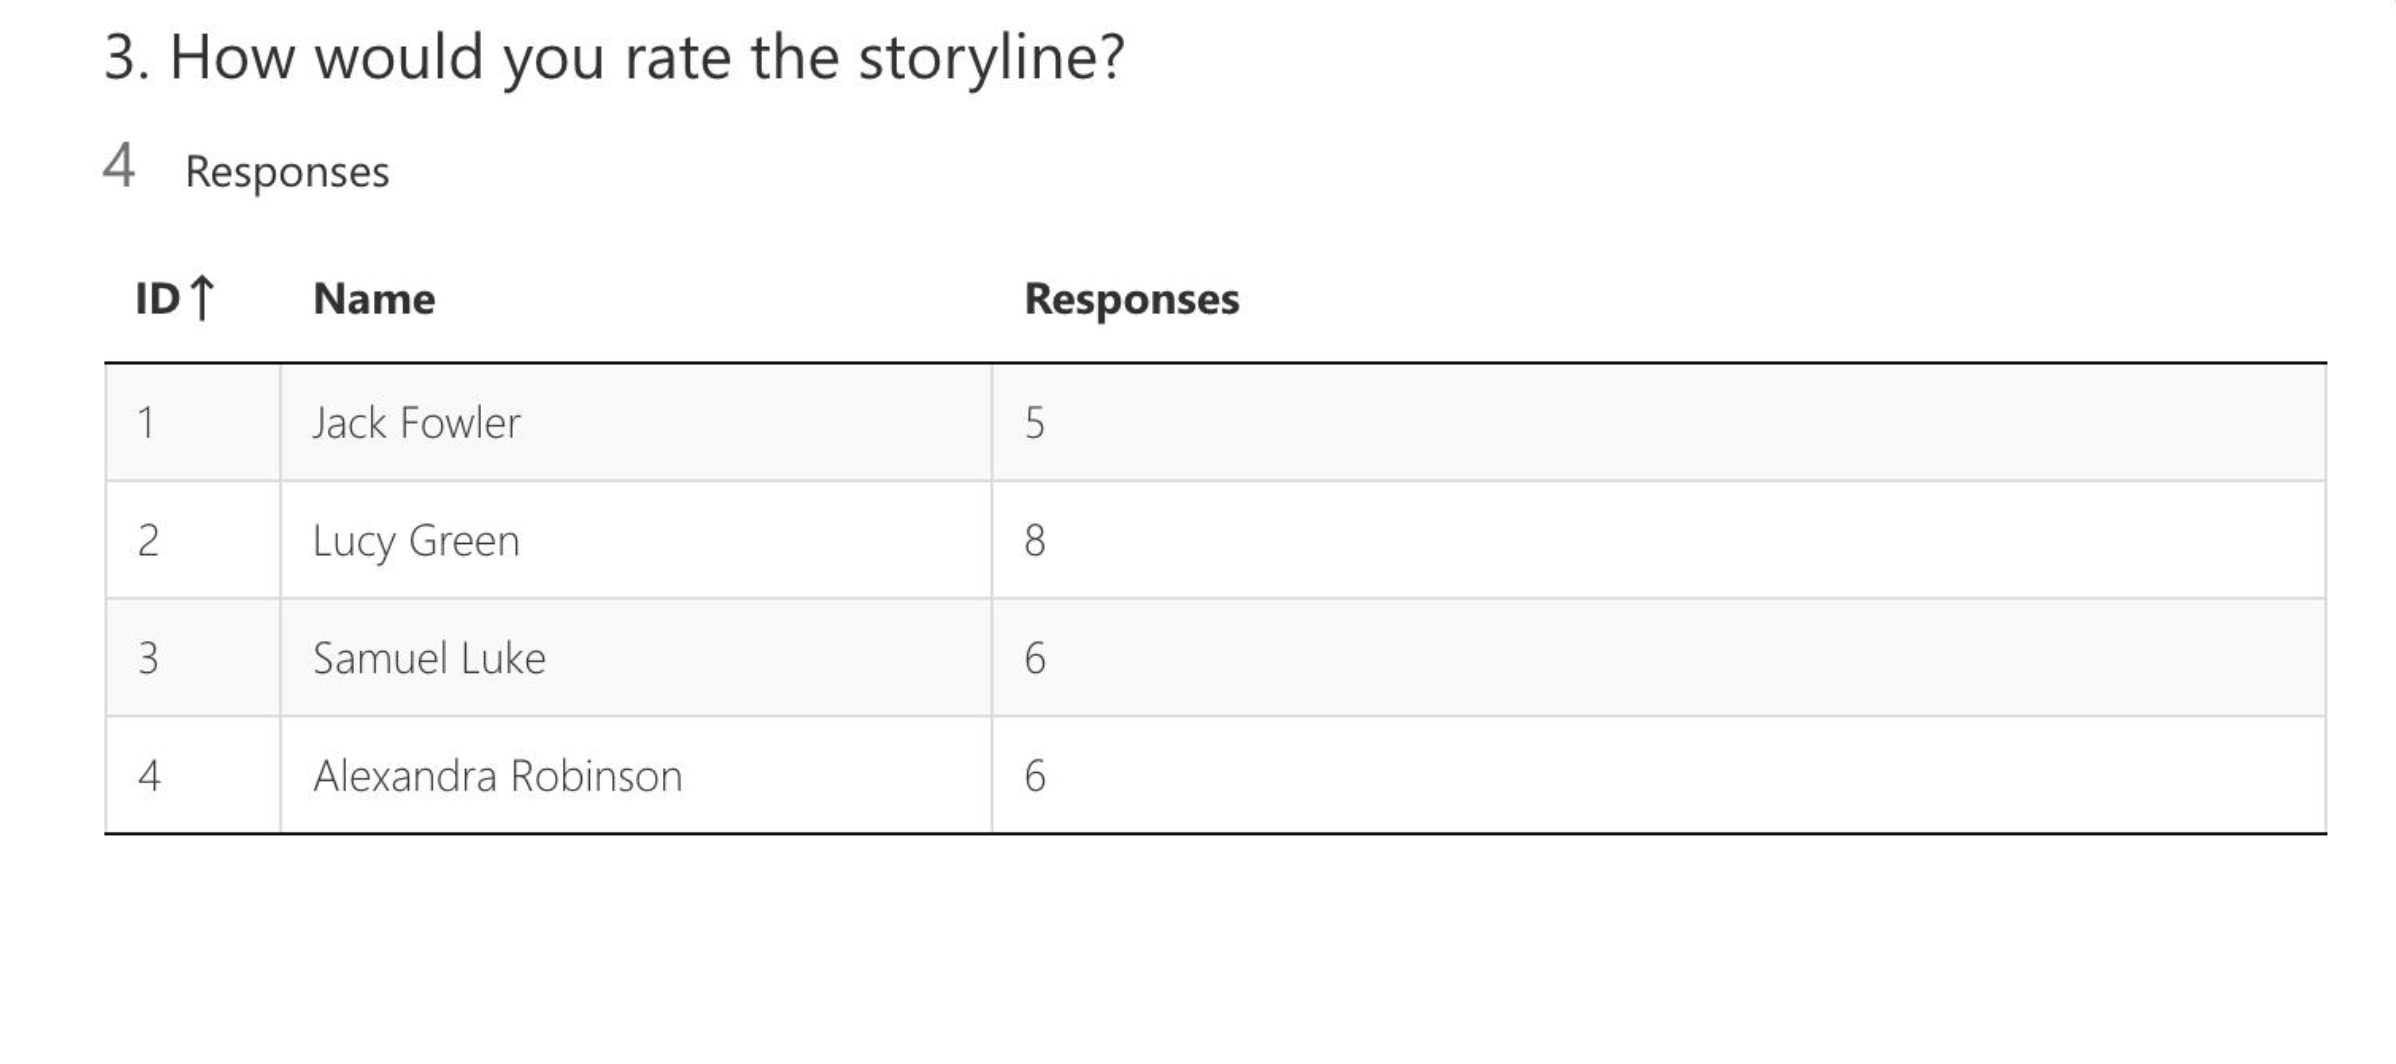This screenshot has width=2396, height=1064.
Task: Sort by the ID column header
Action: tap(158, 298)
